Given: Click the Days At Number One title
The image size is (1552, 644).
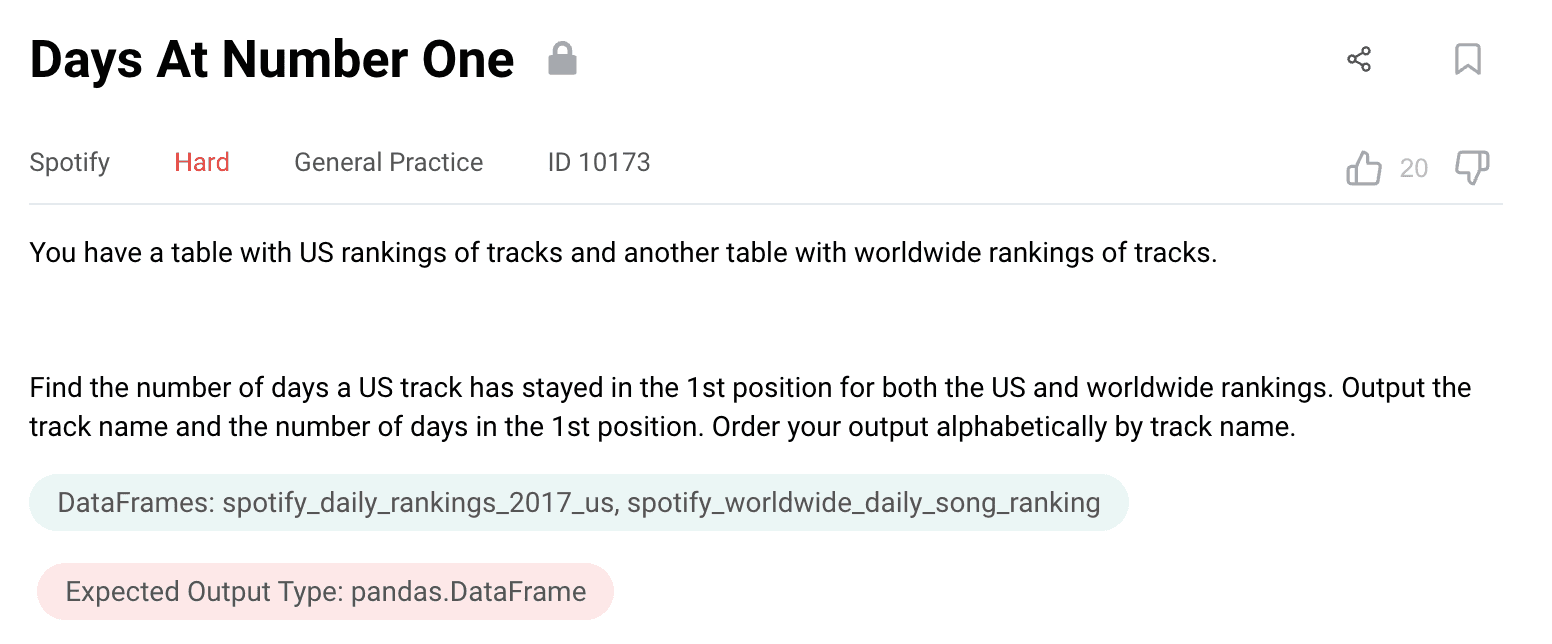Looking at the screenshot, I should (271, 60).
